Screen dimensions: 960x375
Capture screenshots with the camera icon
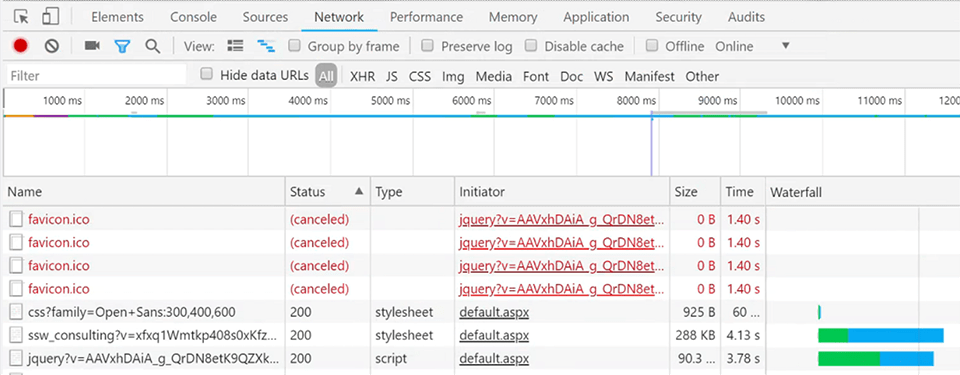coord(92,46)
